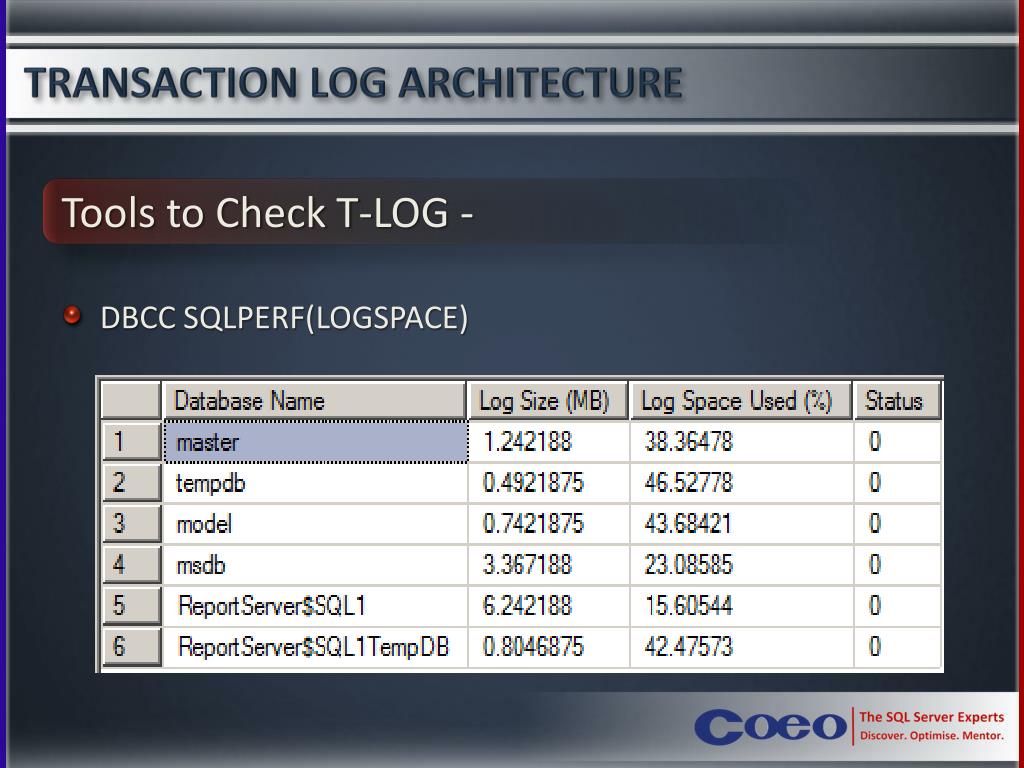Click the Database Name column header

point(314,400)
